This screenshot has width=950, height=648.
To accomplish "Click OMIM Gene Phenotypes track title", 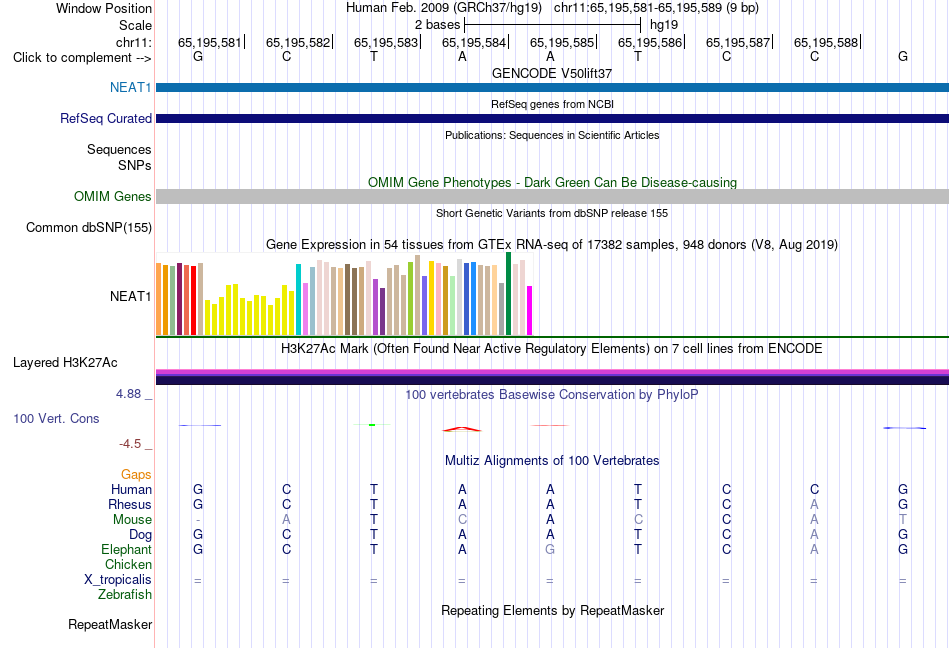I will (x=552, y=182).
